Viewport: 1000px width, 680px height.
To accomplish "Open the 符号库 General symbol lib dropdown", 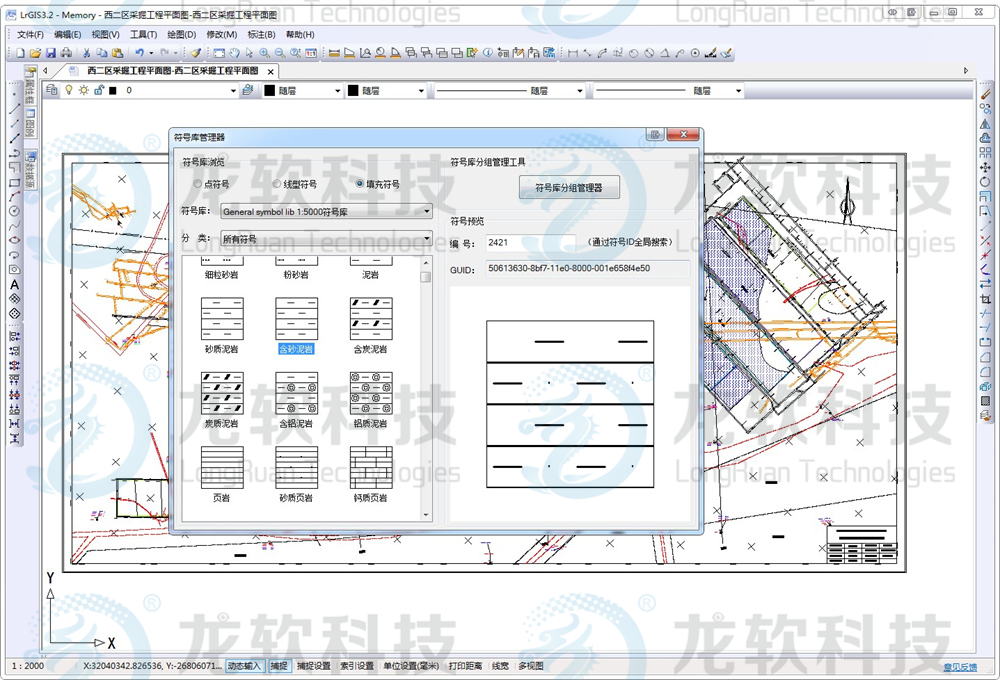I will pos(326,212).
